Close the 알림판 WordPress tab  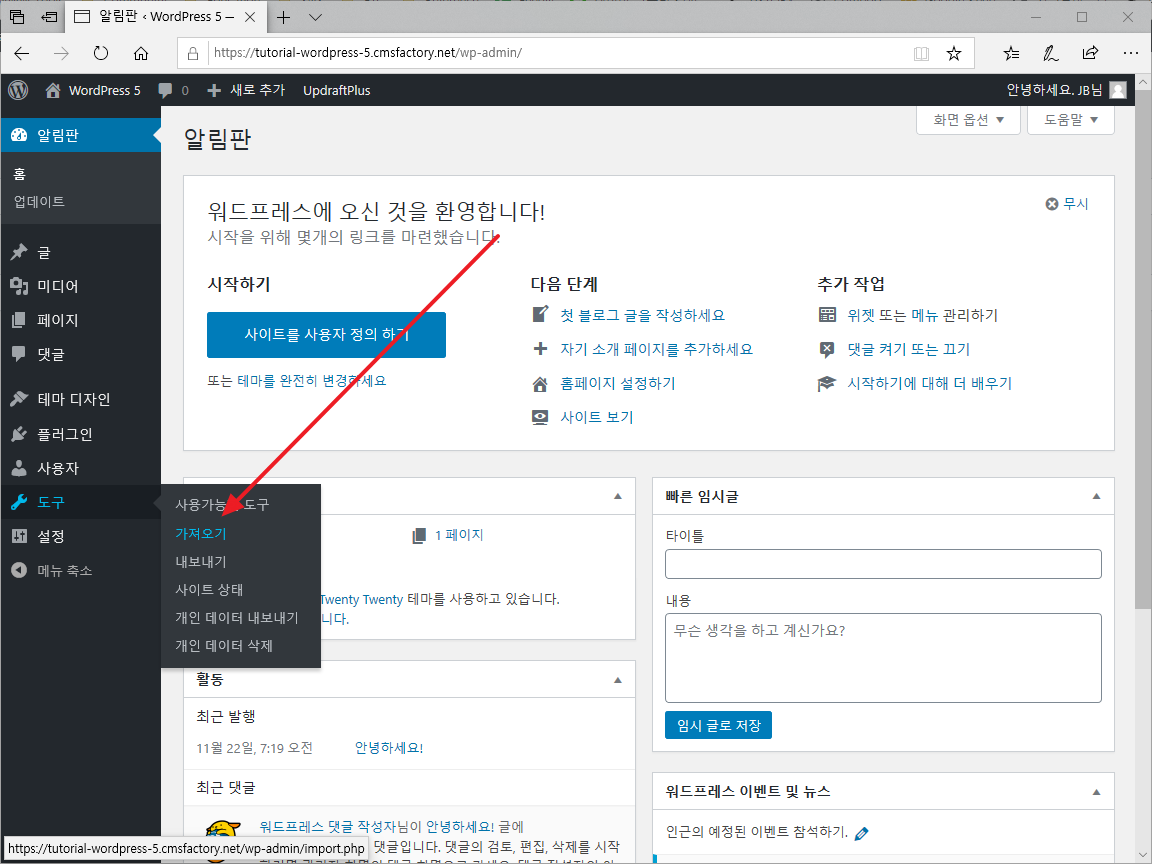(x=250, y=17)
